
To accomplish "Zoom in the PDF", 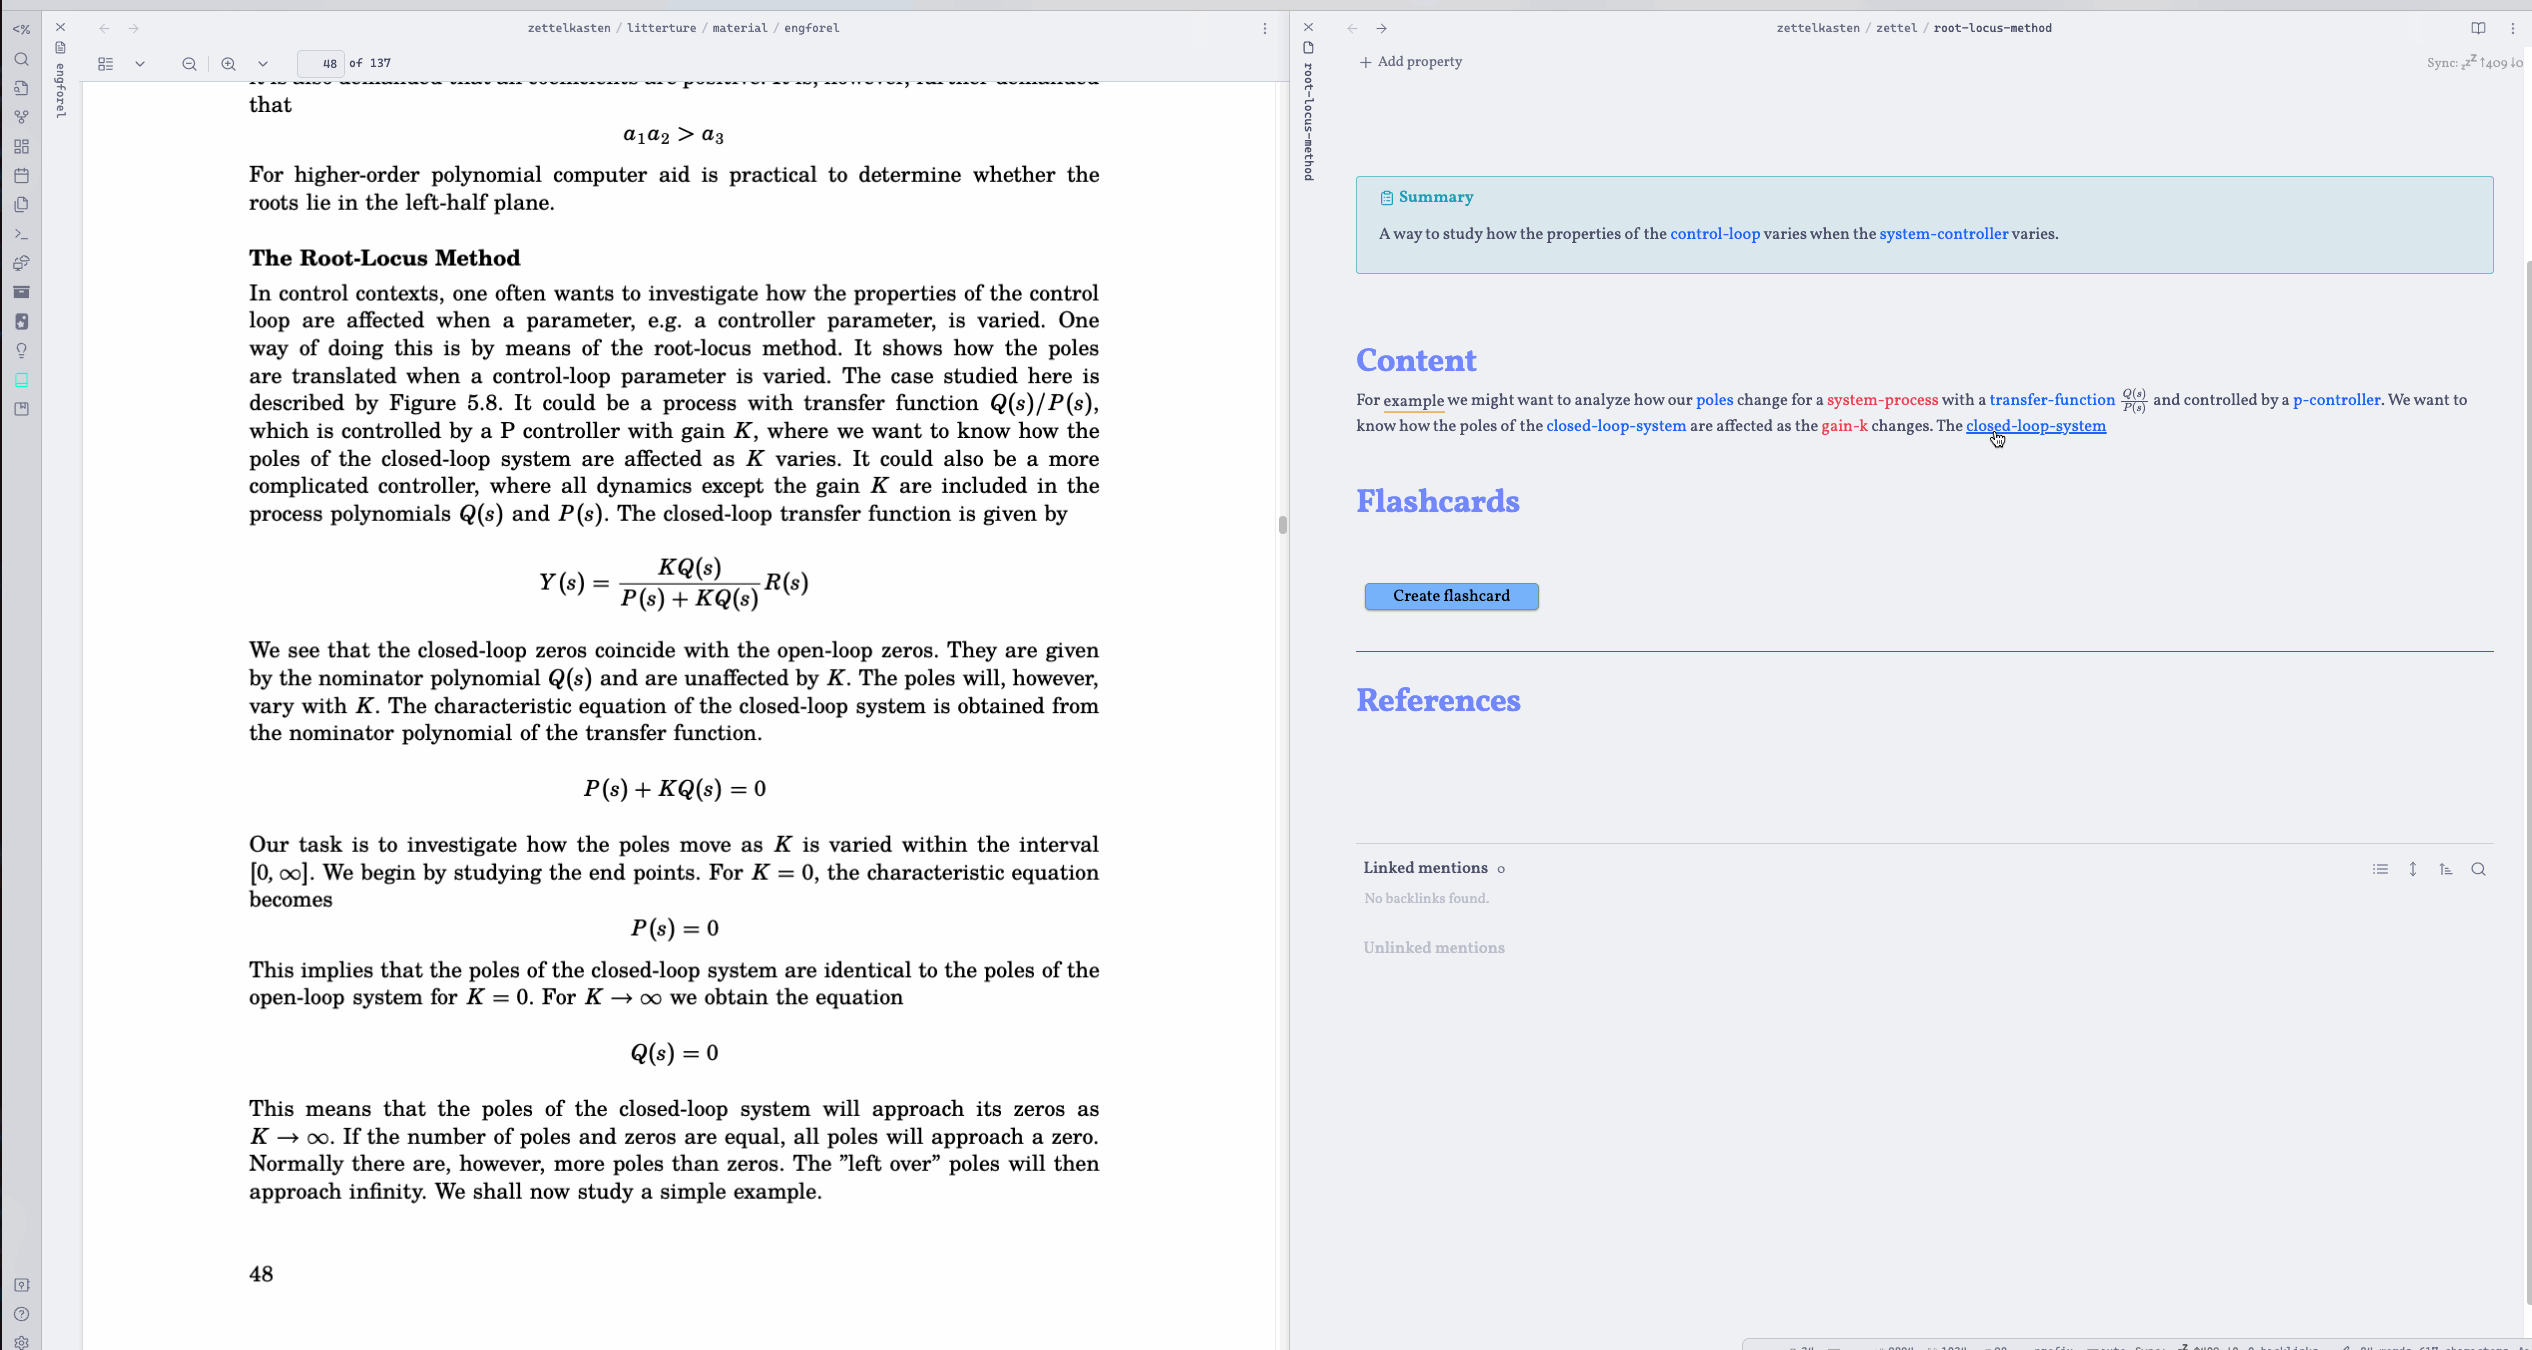I will (x=228, y=64).
